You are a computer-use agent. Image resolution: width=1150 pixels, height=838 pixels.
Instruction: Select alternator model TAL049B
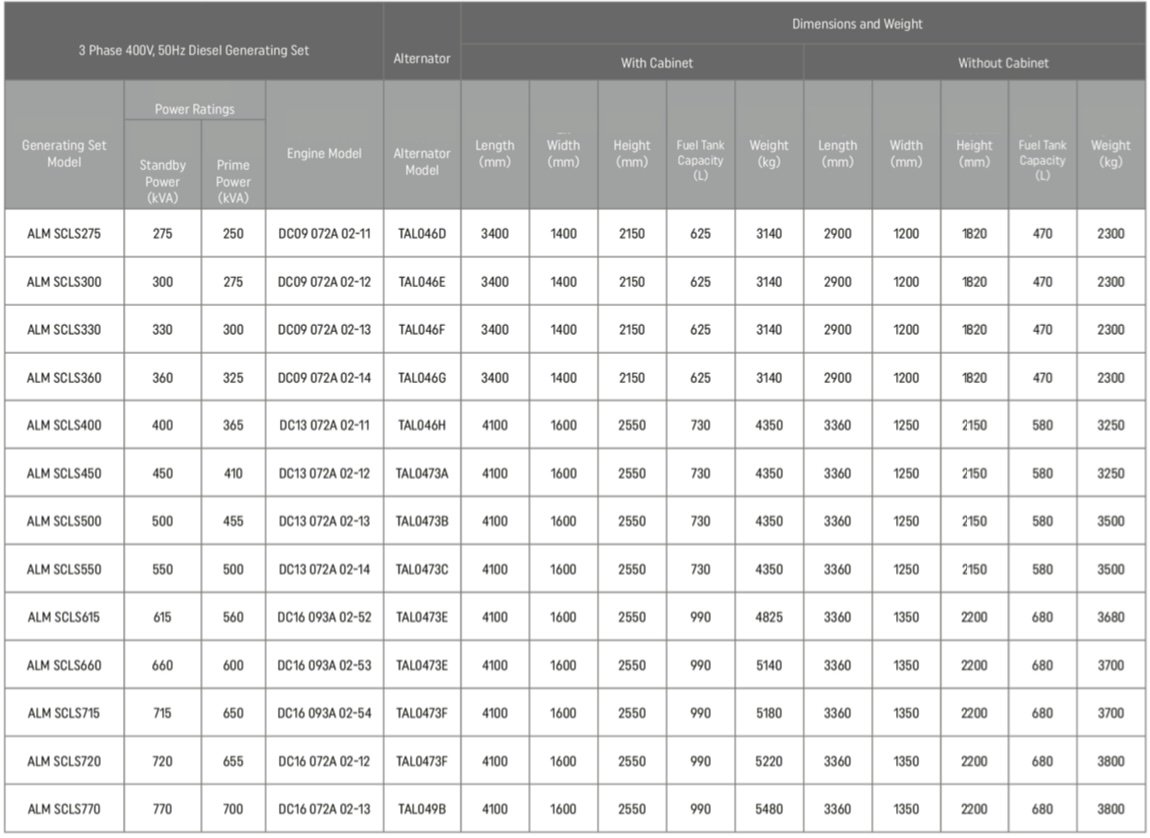[422, 809]
